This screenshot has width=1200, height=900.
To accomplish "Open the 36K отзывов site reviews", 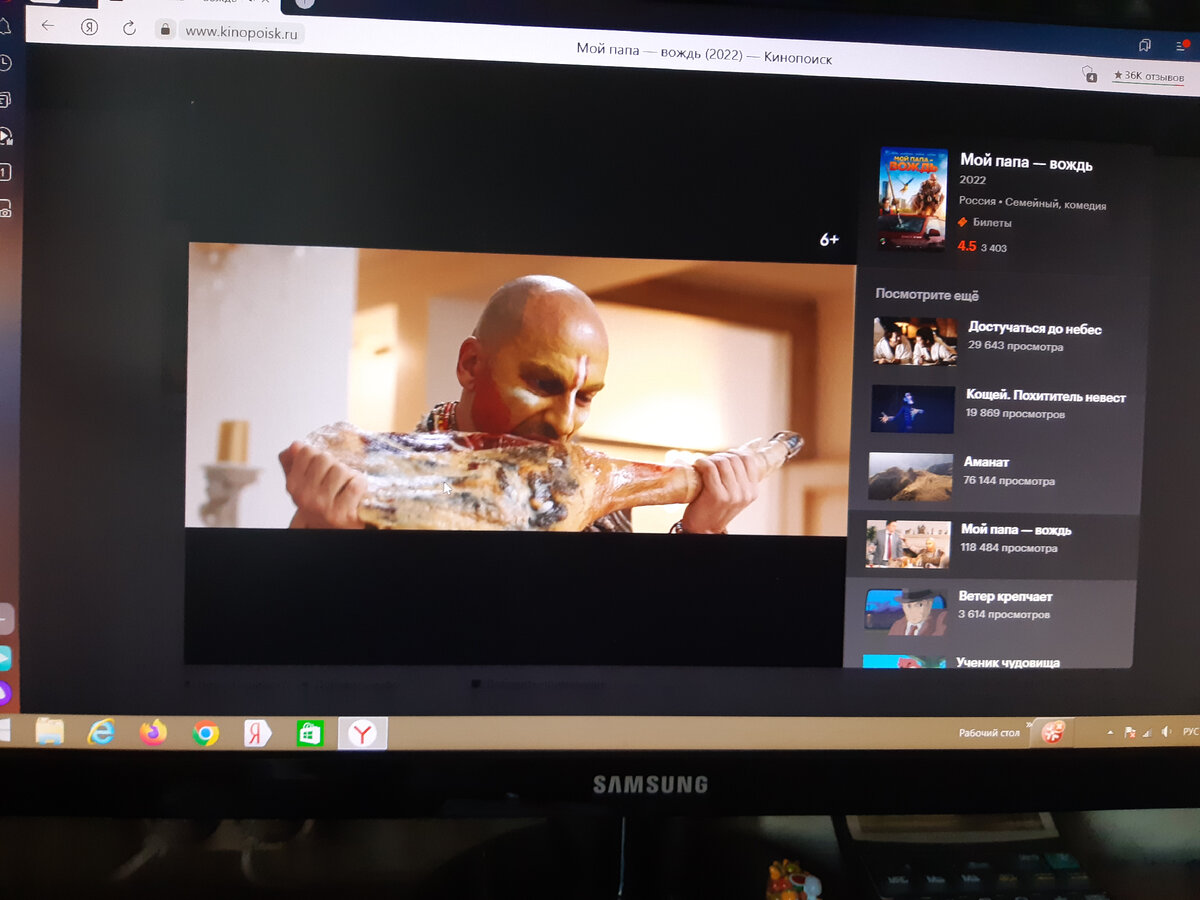I will click(x=1147, y=75).
